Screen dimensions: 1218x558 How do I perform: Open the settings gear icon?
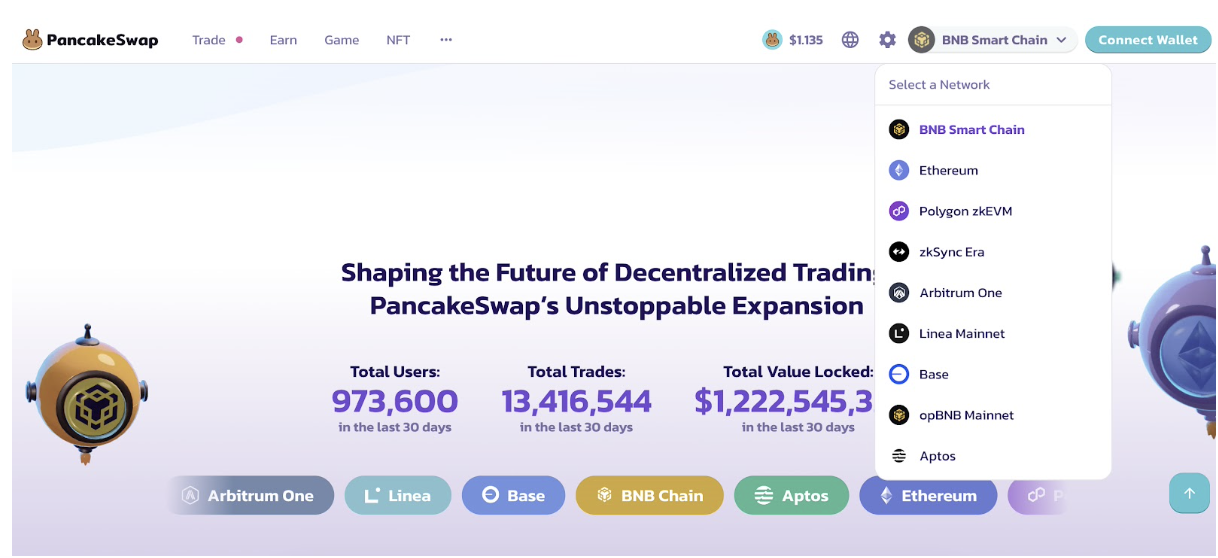pyautogui.click(x=887, y=40)
